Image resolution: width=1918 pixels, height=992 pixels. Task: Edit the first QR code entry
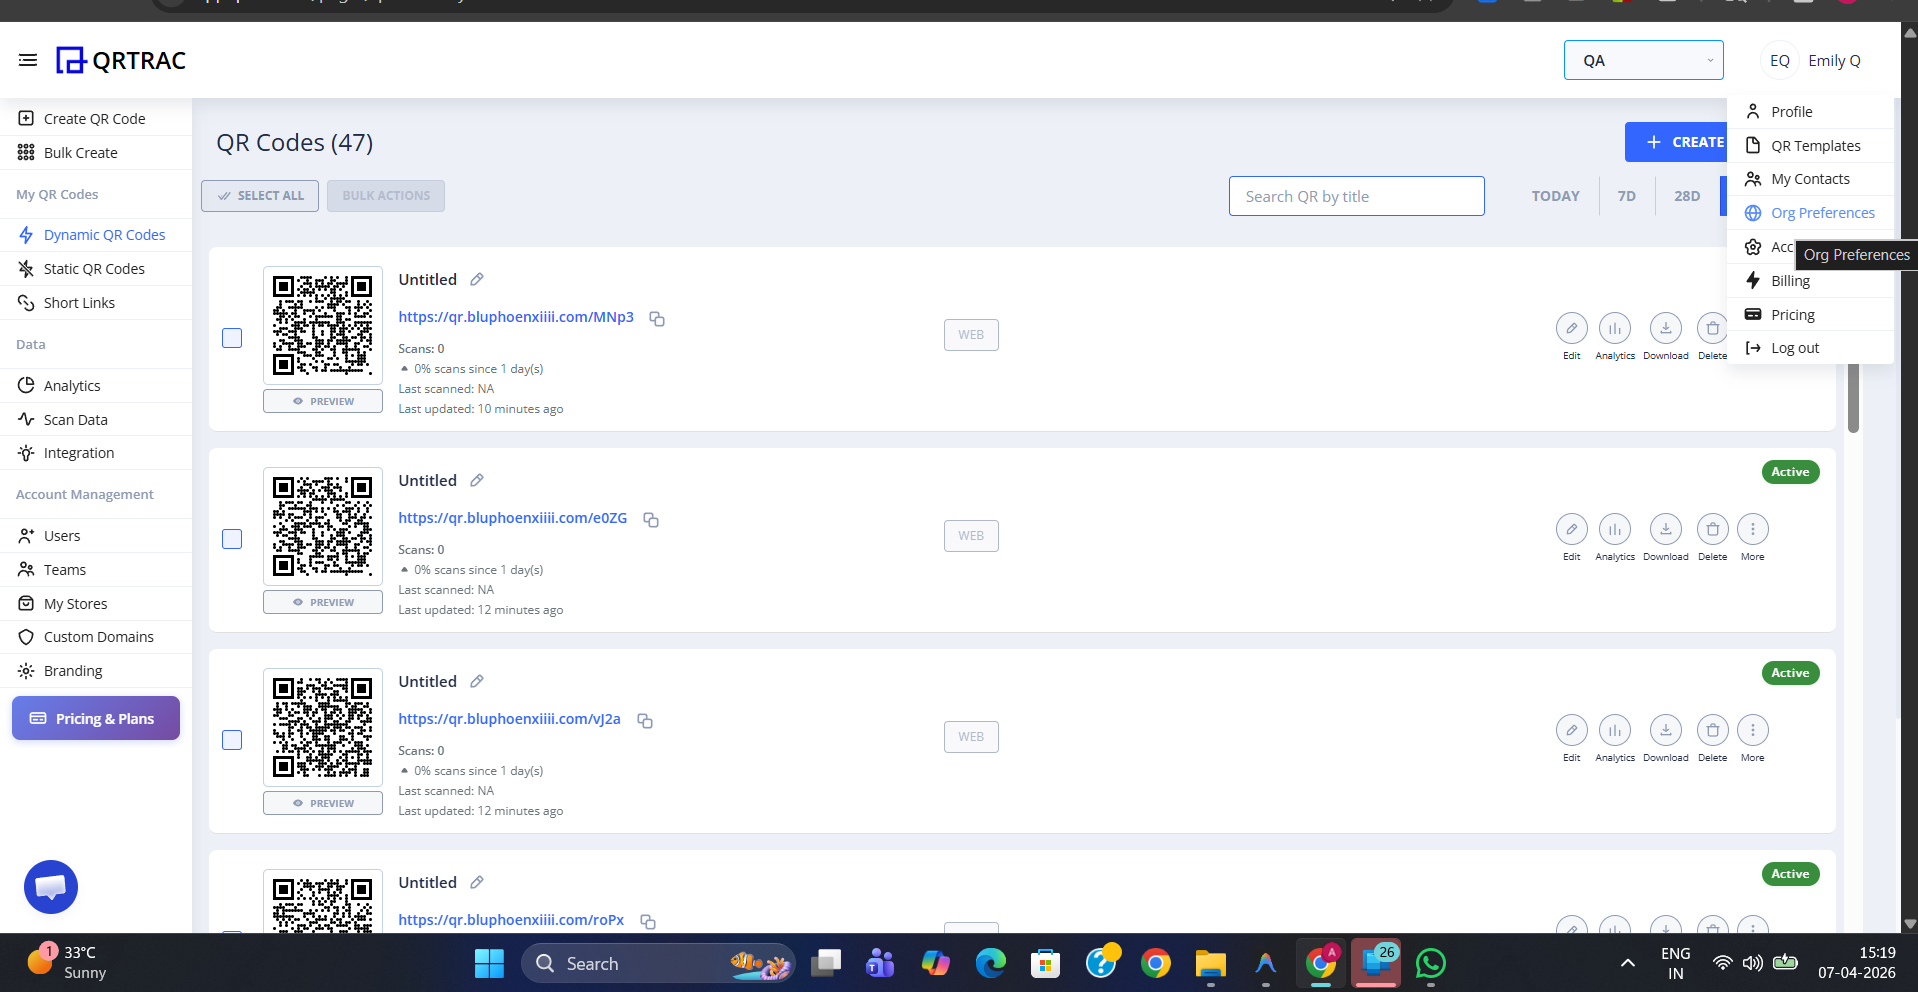(x=1571, y=329)
